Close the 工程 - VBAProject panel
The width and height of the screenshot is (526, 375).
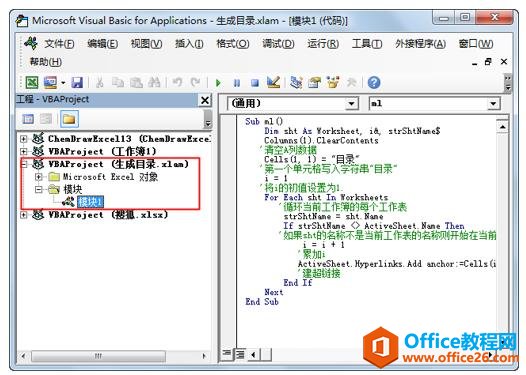pos(205,100)
